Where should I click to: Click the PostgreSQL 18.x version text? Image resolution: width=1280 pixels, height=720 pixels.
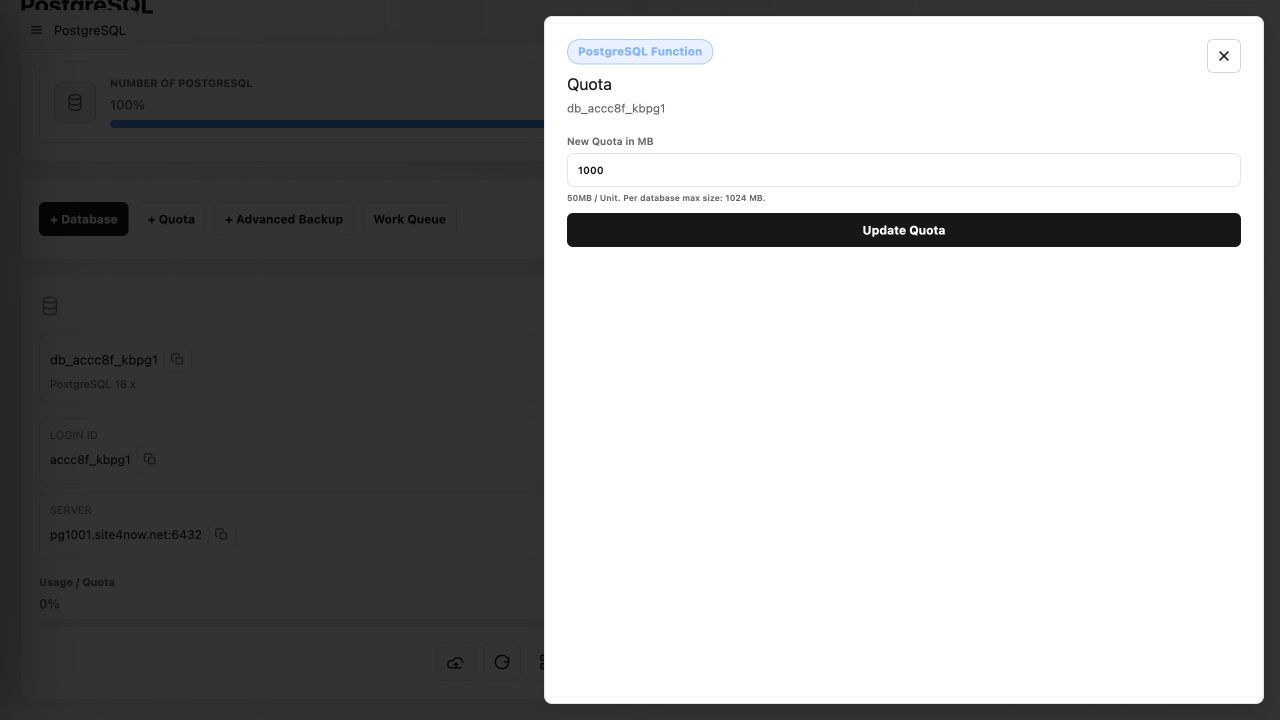(x=93, y=384)
